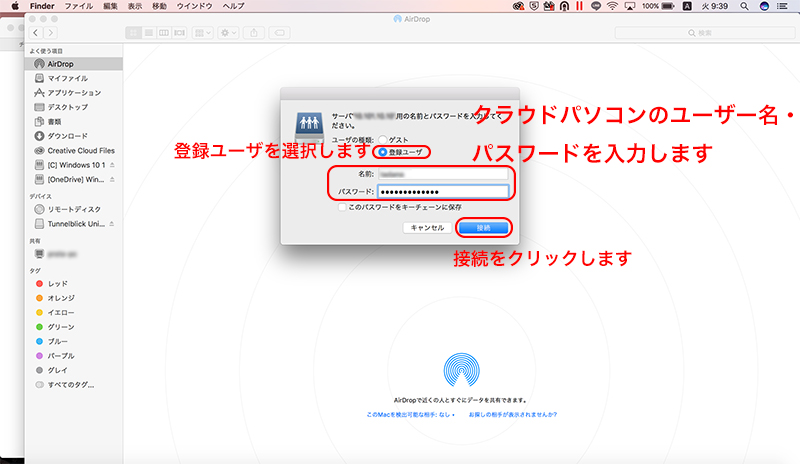Switch to icon view
The image size is (800, 464).
click(133, 33)
